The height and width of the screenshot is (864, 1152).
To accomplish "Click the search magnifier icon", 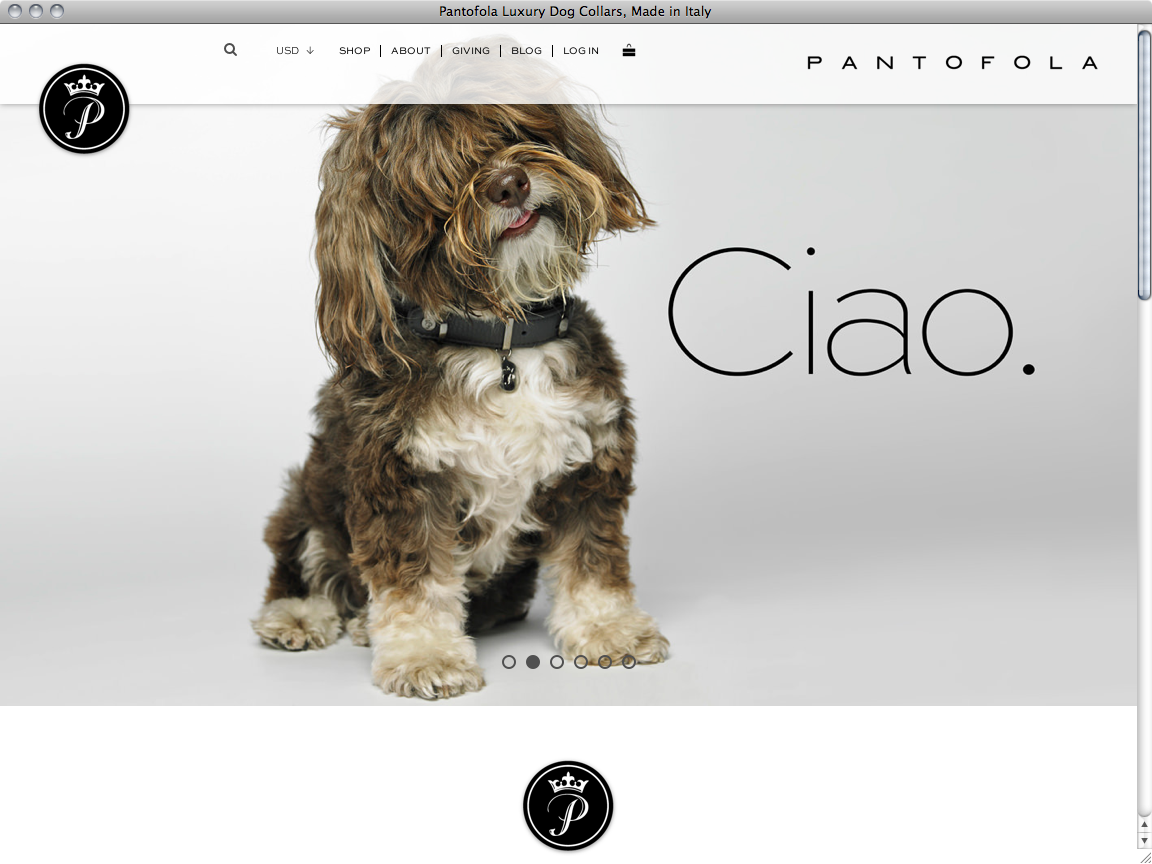I will [x=231, y=50].
